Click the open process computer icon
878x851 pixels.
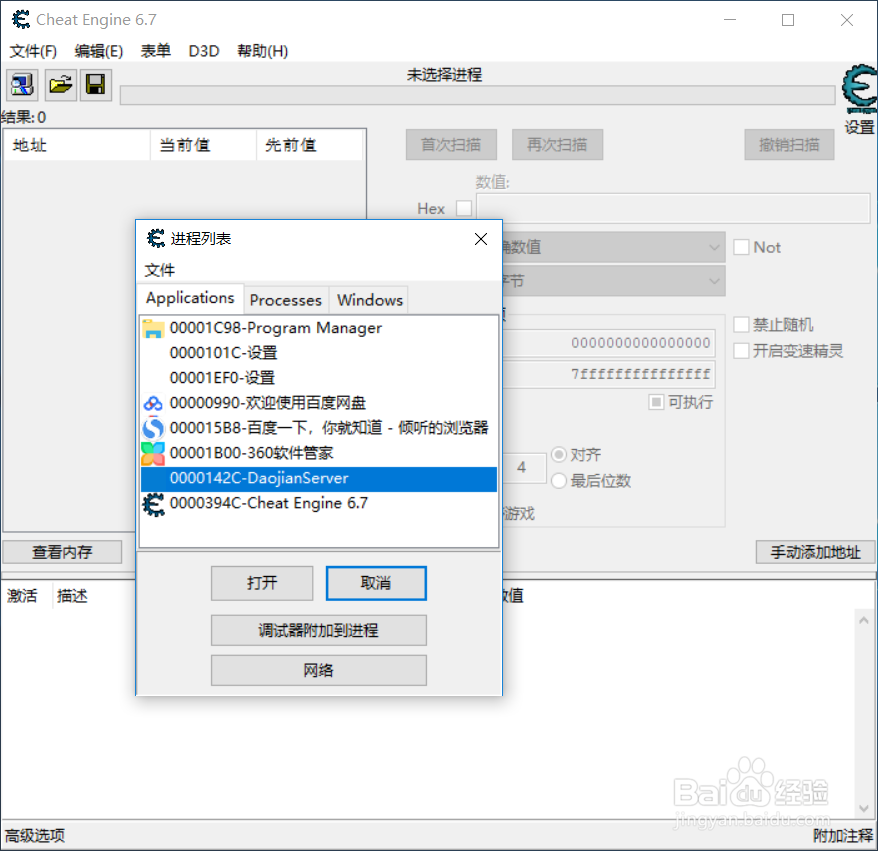pyautogui.click(x=22, y=85)
